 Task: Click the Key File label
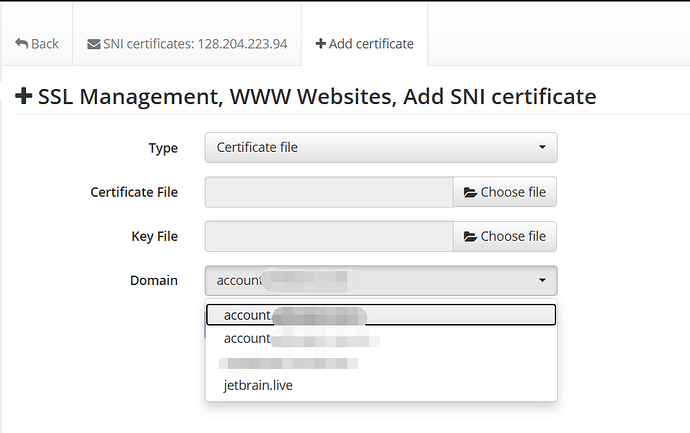point(154,237)
